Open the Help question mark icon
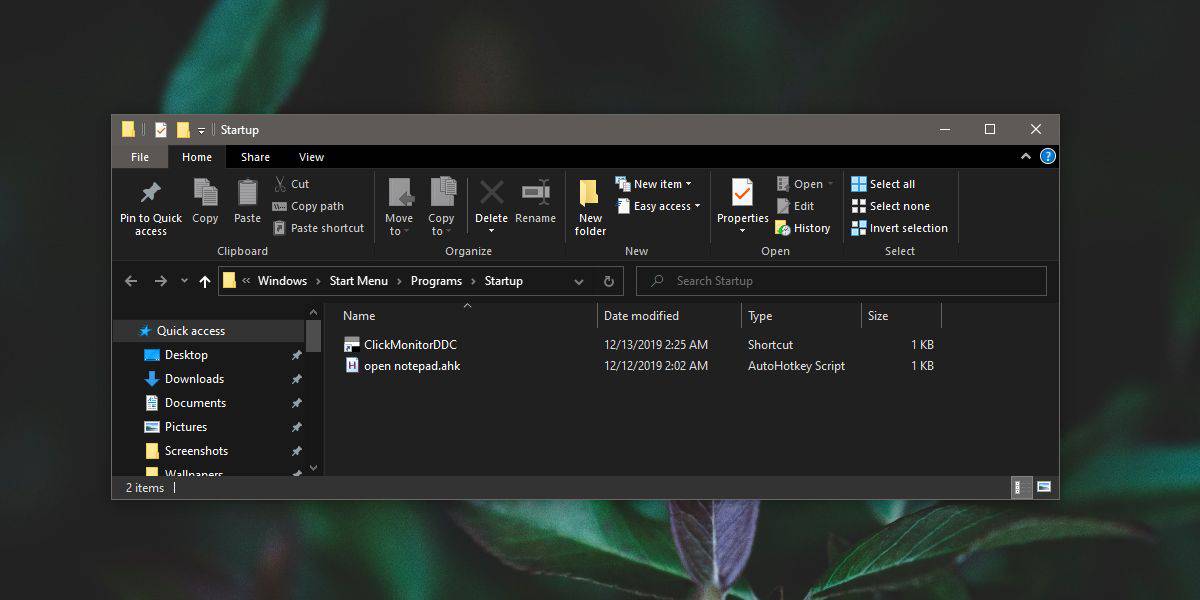The image size is (1200, 600). click(1048, 156)
